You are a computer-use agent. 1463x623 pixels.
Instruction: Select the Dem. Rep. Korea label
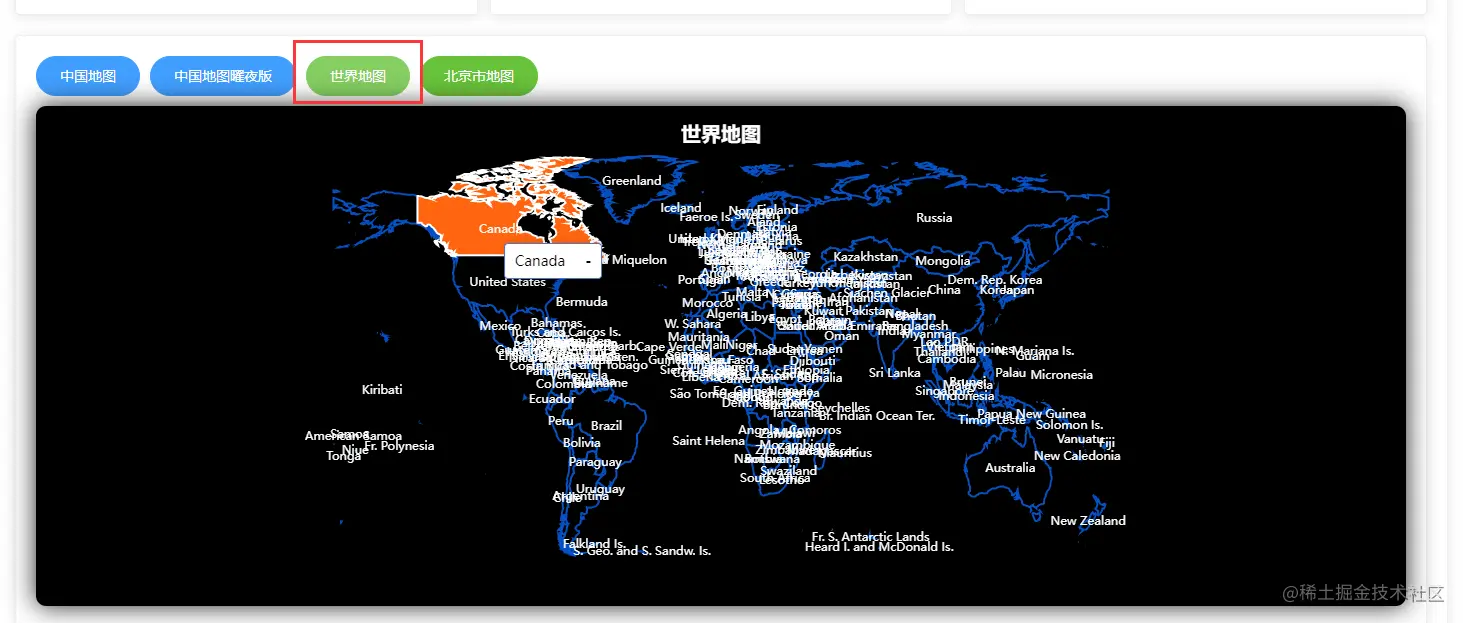coord(994,280)
